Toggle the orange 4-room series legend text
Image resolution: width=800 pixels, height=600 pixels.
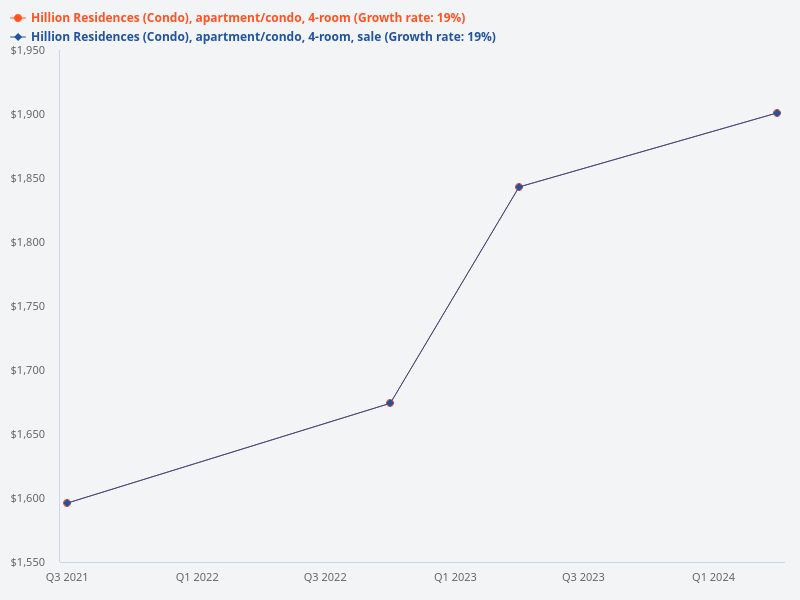(248, 18)
